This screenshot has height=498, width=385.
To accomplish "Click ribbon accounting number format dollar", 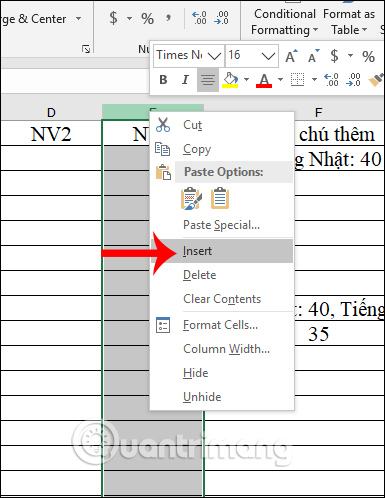I will pyautogui.click(x=113, y=18).
